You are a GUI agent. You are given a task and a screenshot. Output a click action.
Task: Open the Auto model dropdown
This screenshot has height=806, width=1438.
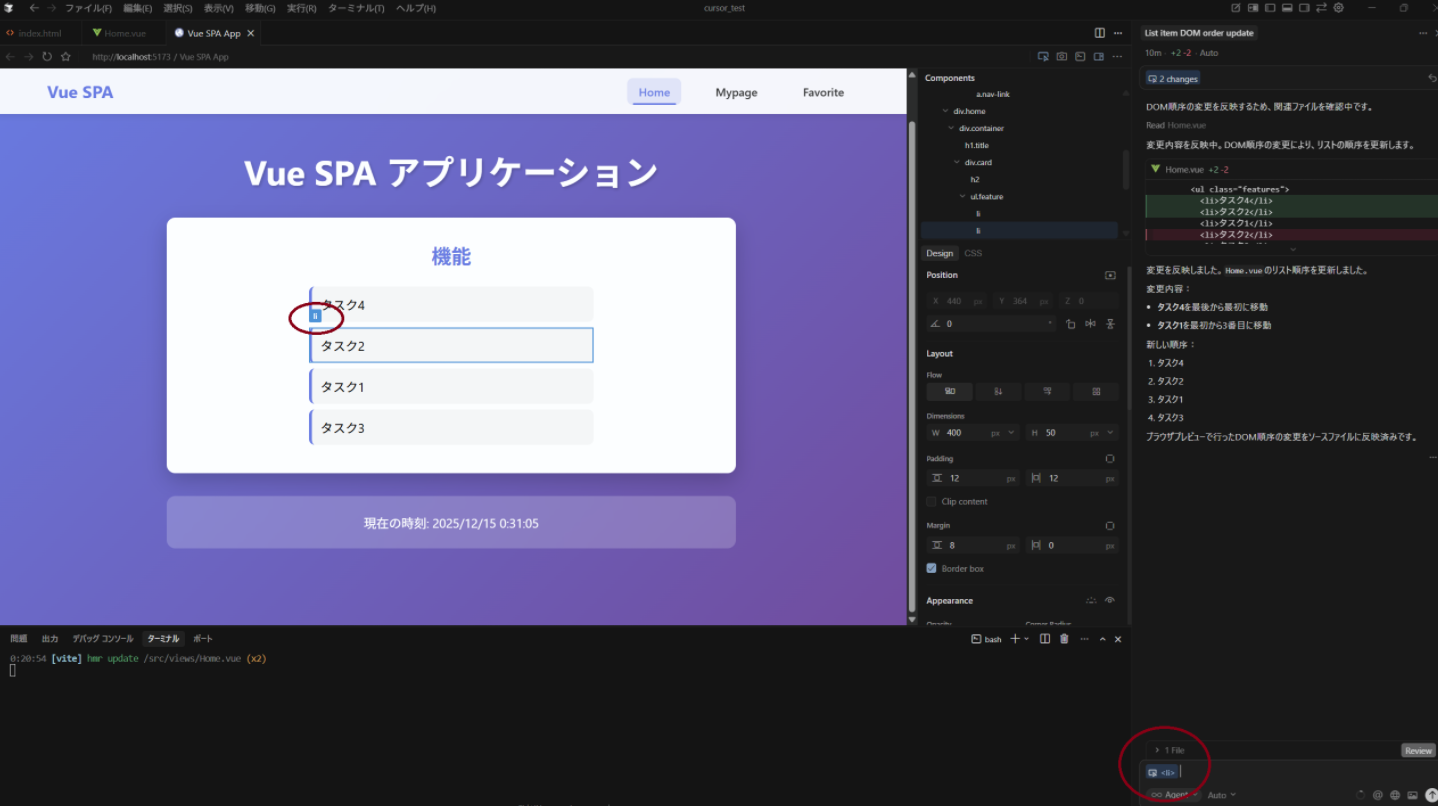(1222, 795)
